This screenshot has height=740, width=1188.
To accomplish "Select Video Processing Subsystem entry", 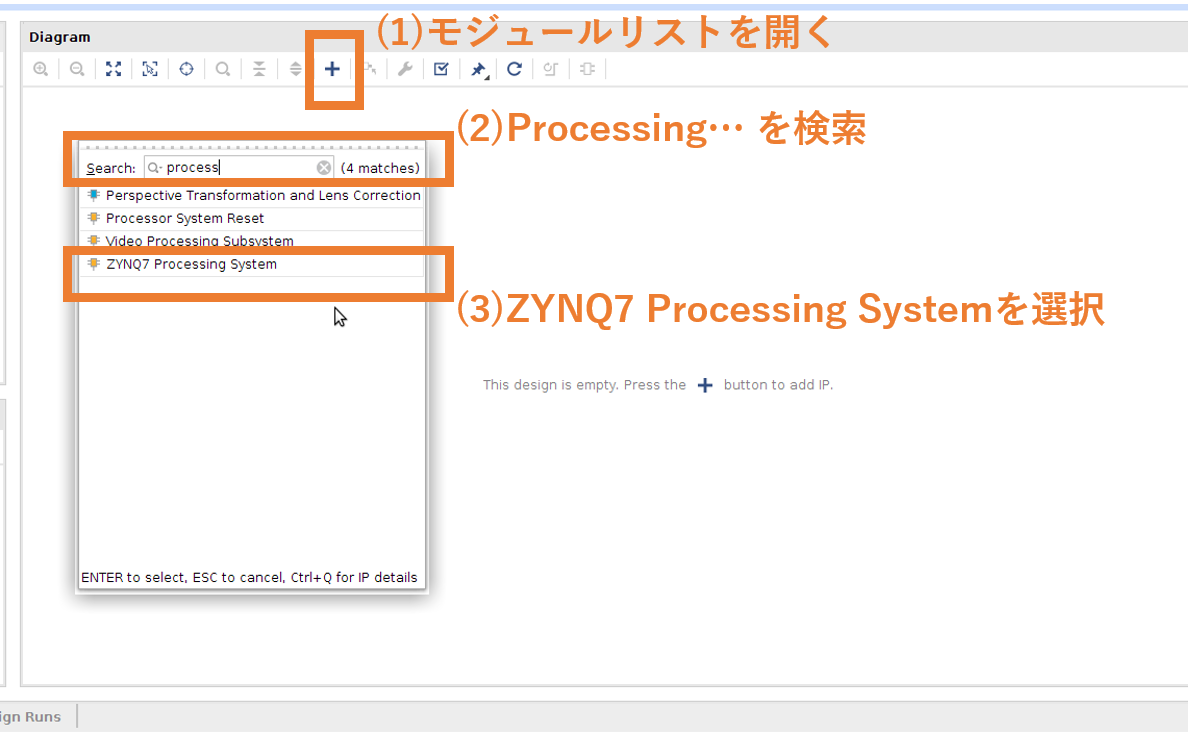I will pyautogui.click(x=199, y=241).
